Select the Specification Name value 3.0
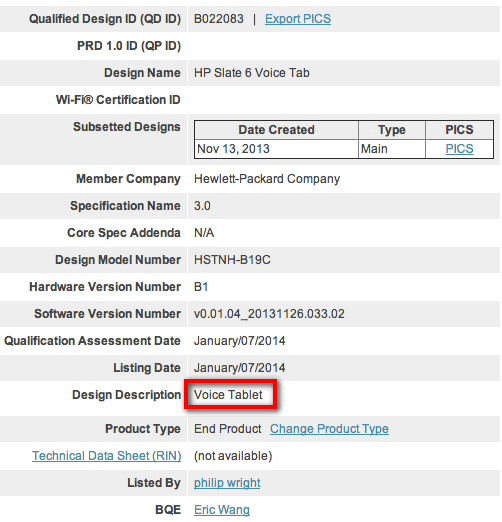This screenshot has height=522, width=502. coord(202,206)
